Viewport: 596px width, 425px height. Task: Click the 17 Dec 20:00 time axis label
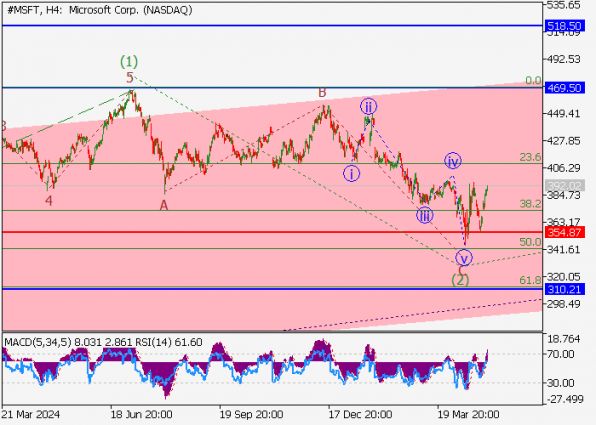[x=361, y=414]
